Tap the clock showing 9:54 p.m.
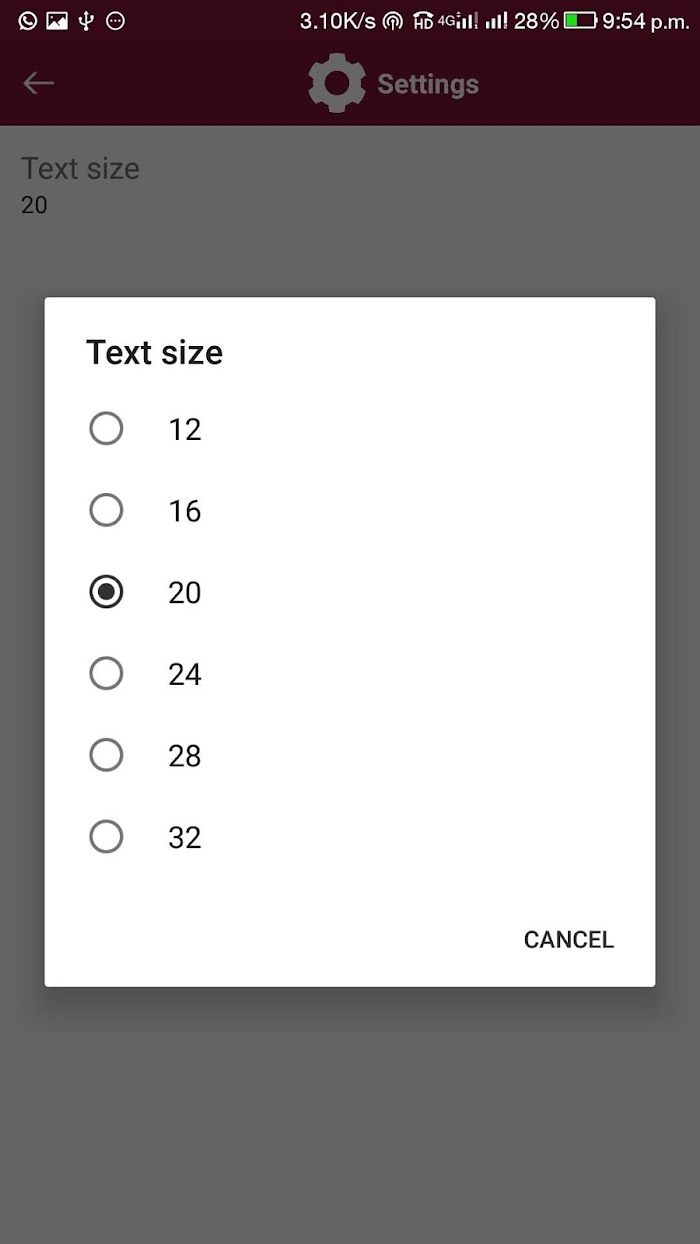The width and height of the screenshot is (700, 1244). pyautogui.click(x=646, y=21)
